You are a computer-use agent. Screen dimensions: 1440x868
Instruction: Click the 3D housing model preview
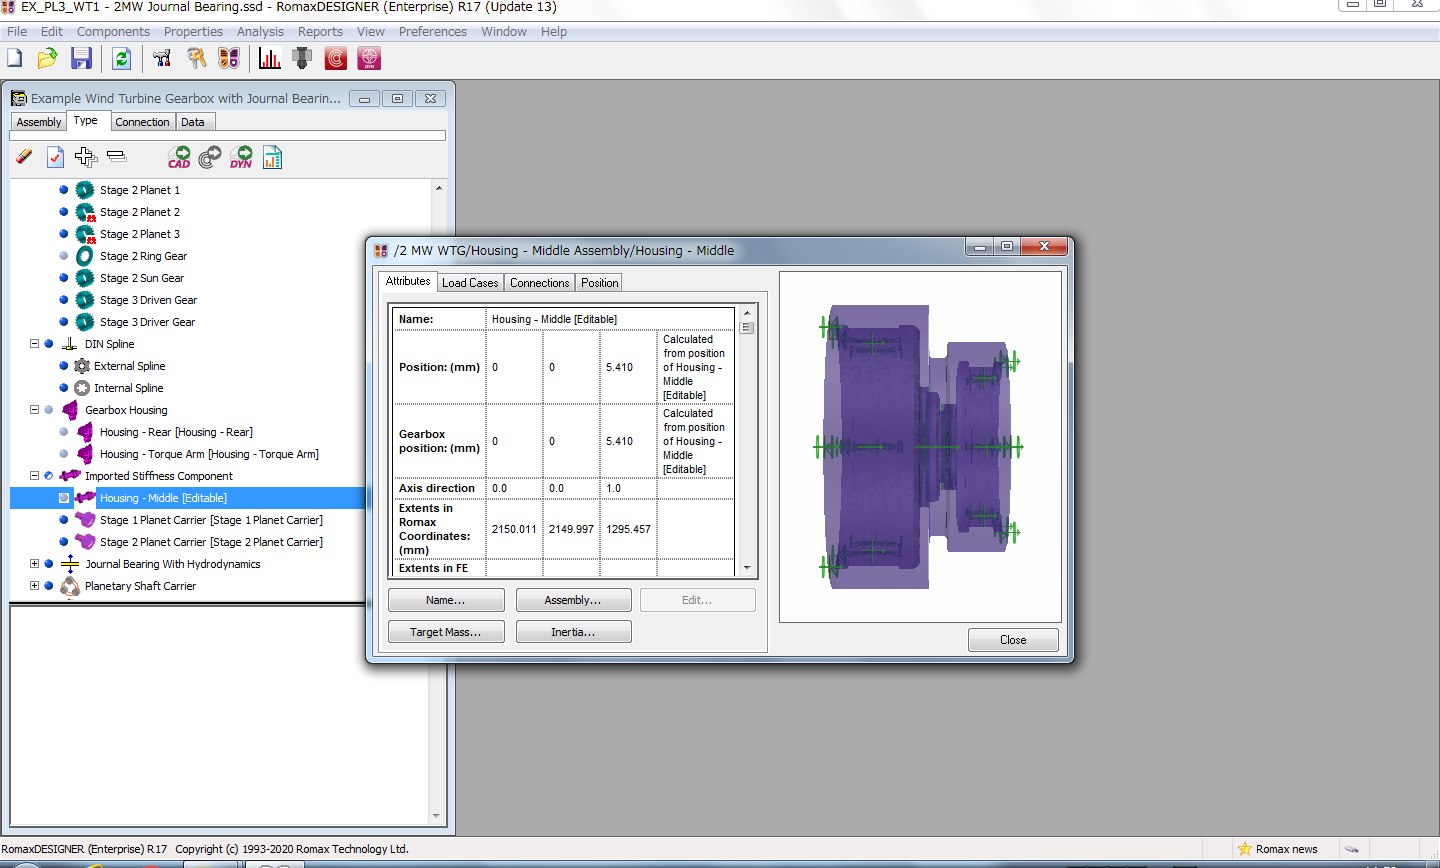pyautogui.click(x=920, y=447)
